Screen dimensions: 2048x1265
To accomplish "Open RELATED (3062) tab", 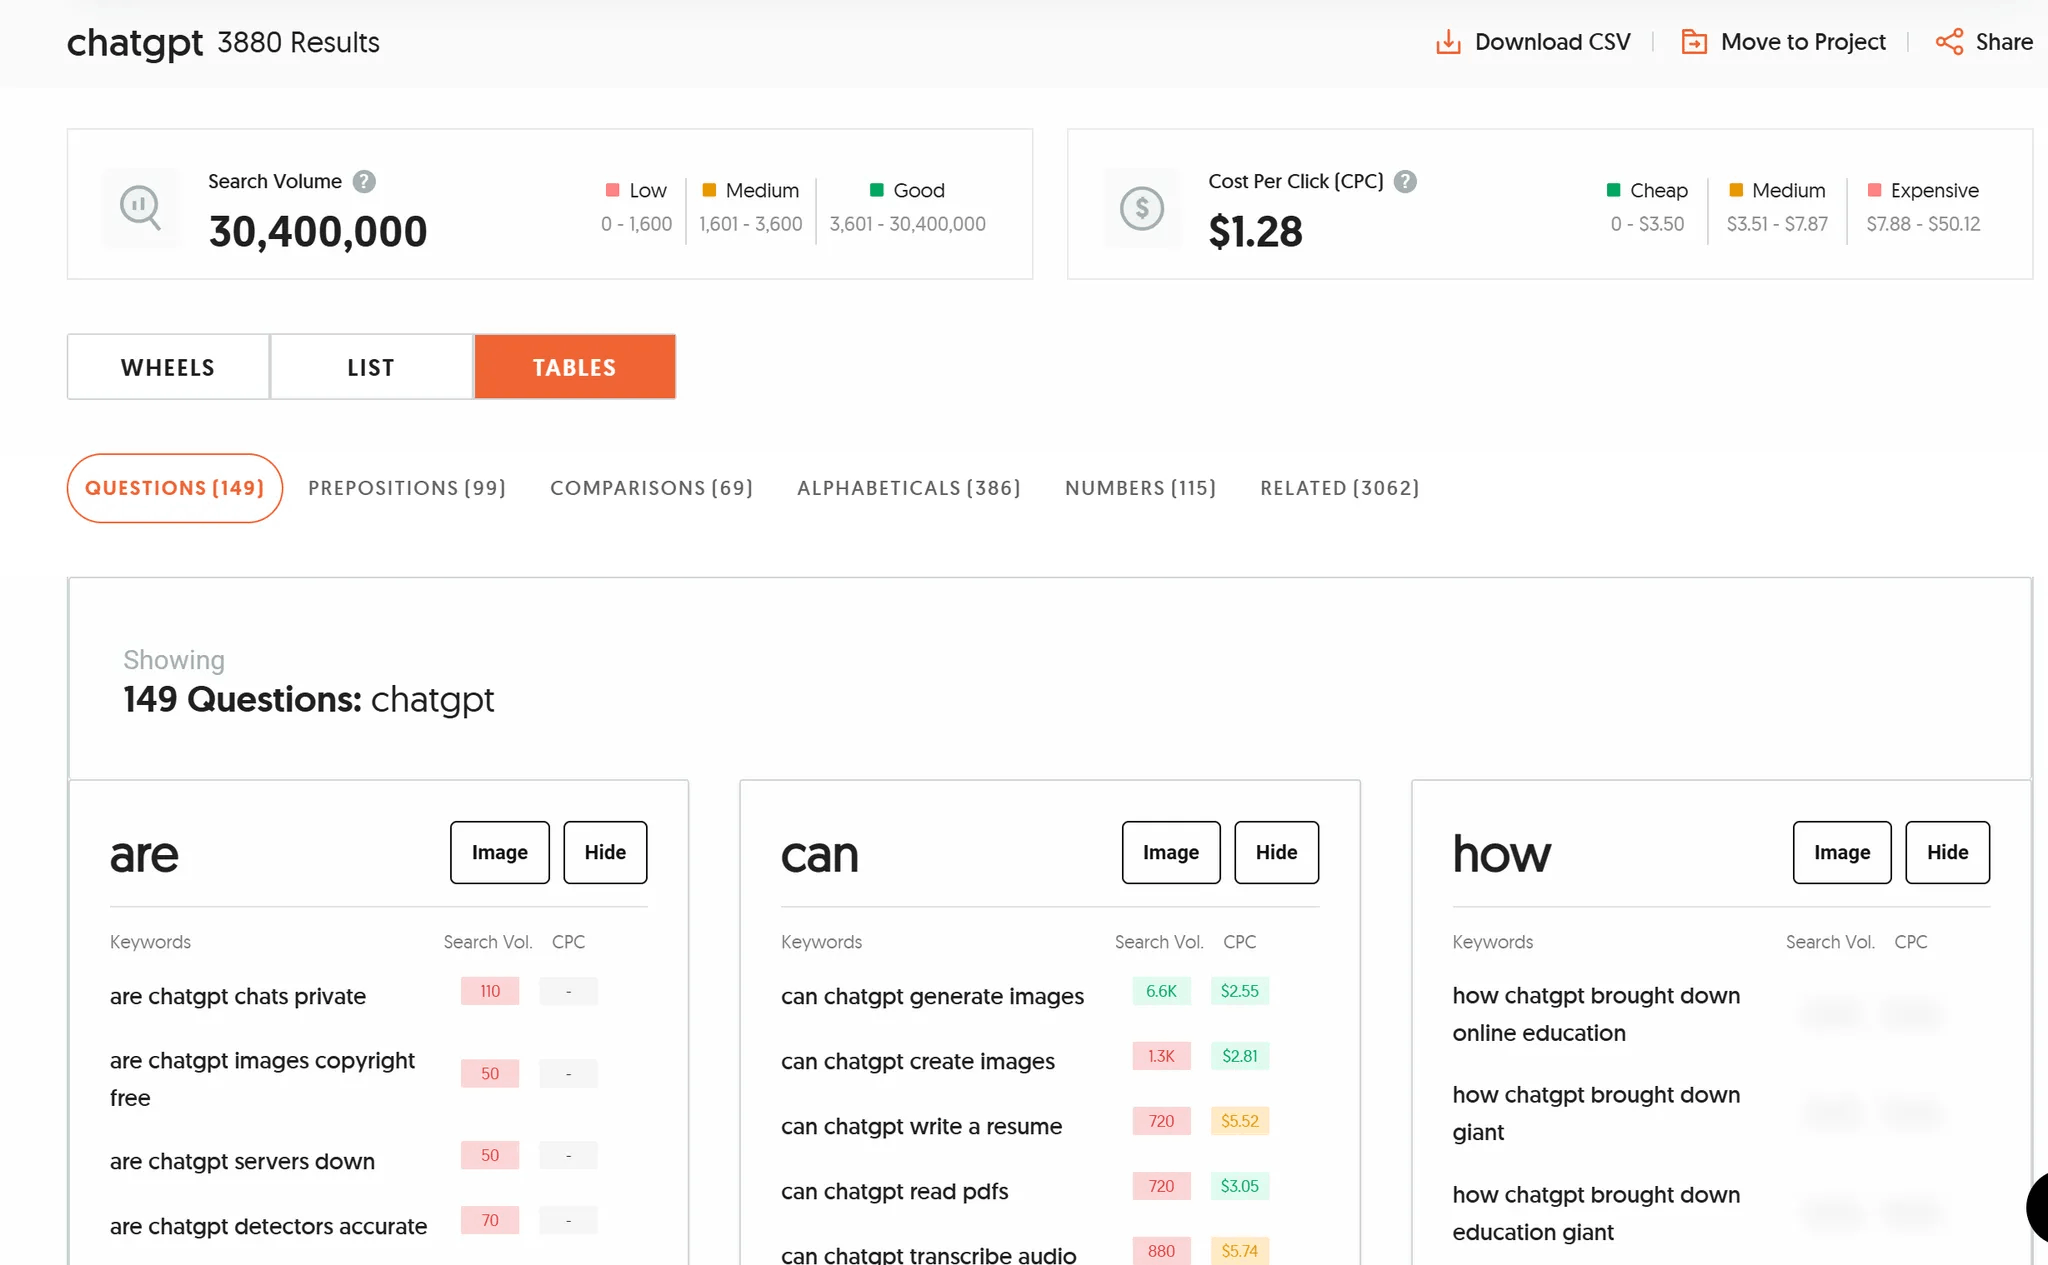I will 1340,488.
